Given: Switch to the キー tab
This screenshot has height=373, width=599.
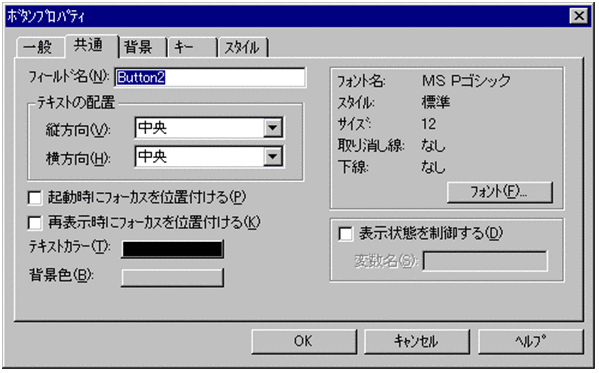Looking at the screenshot, I should (x=192, y=48).
